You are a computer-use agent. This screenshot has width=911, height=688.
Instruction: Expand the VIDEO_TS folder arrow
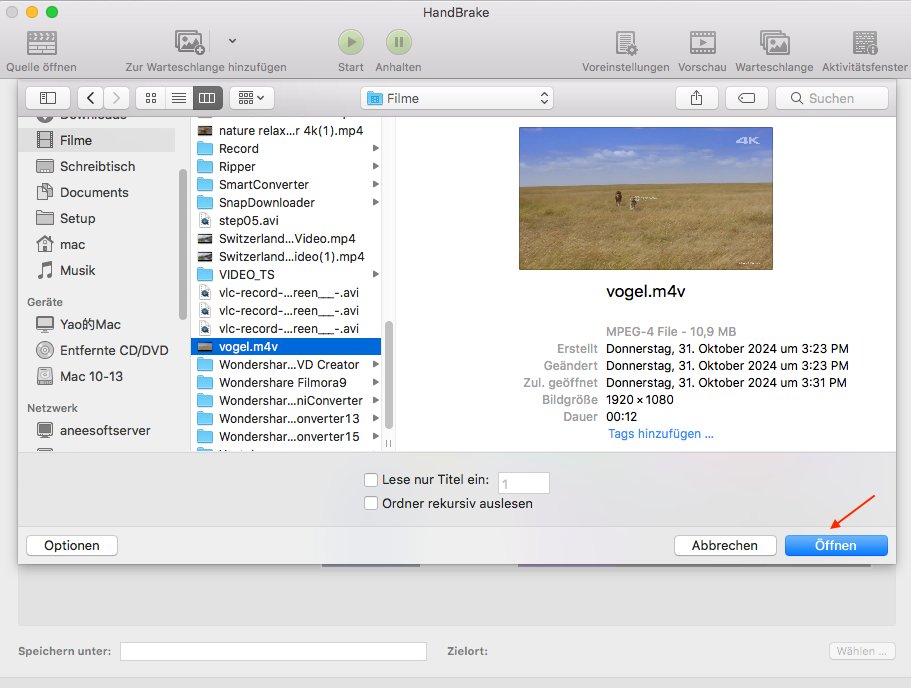coord(375,274)
